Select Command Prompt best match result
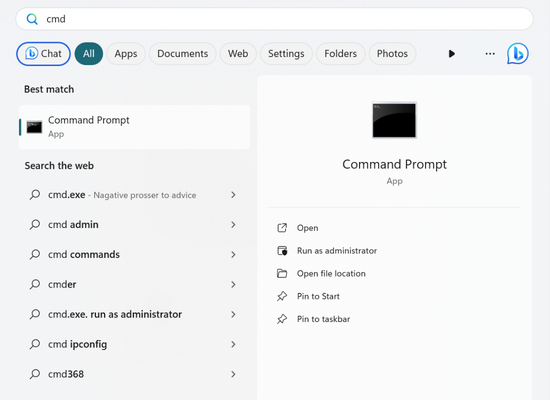Viewport: 550px width, 400px height. (x=134, y=127)
